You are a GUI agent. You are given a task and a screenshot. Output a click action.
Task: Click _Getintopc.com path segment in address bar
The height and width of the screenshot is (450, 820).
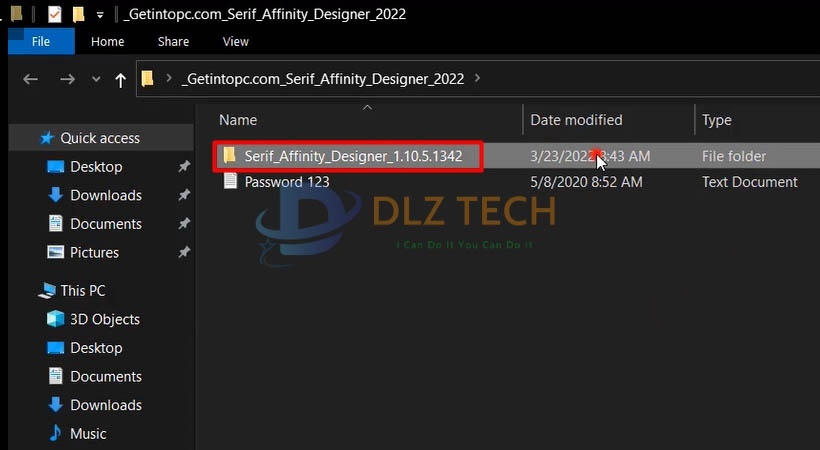pos(323,79)
